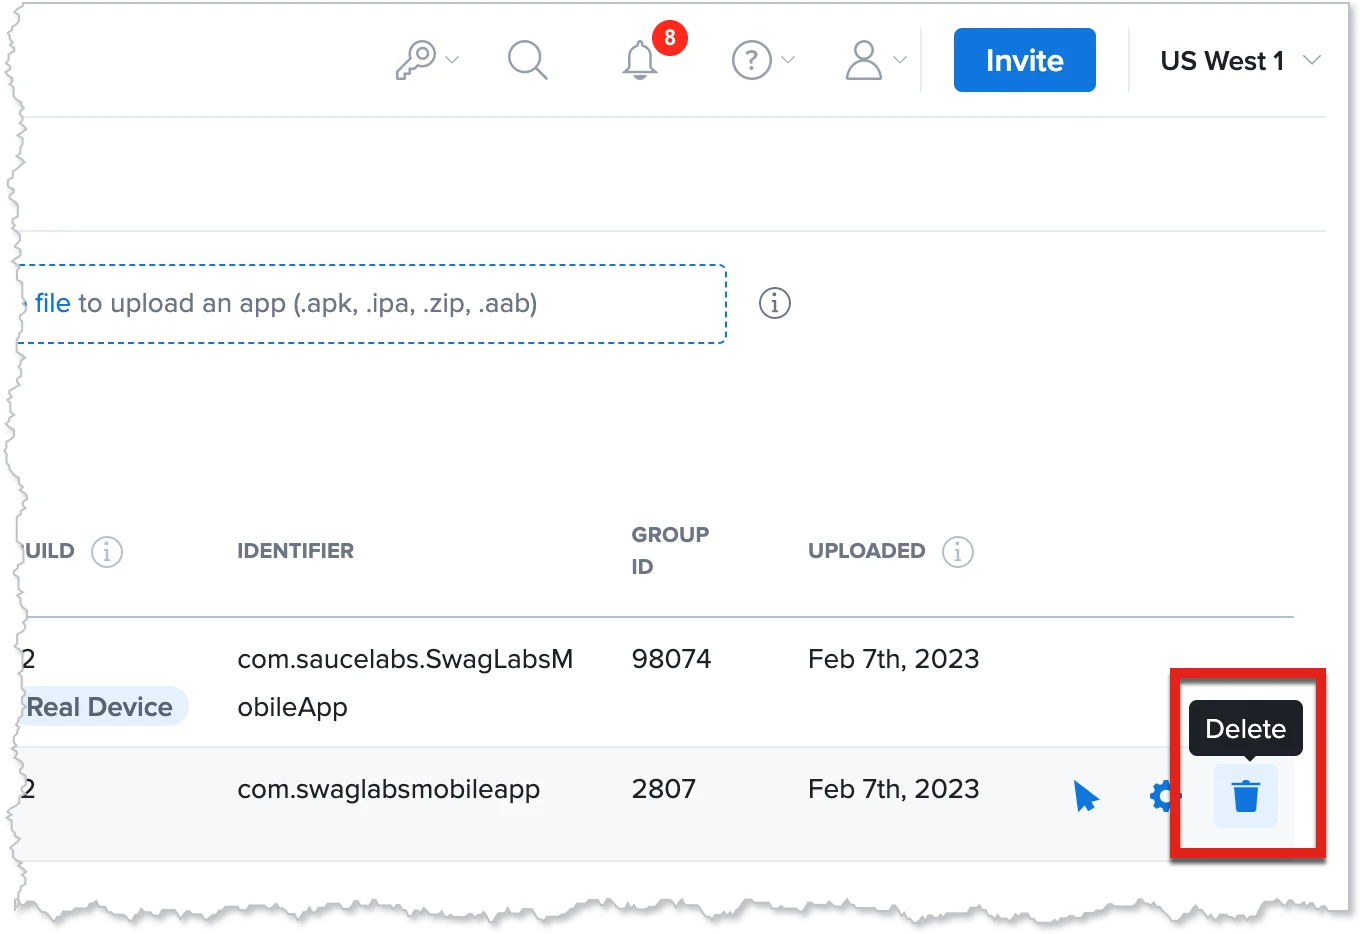Click the search magnifier icon
Viewport: 1360px width, 934px height.
(528, 60)
